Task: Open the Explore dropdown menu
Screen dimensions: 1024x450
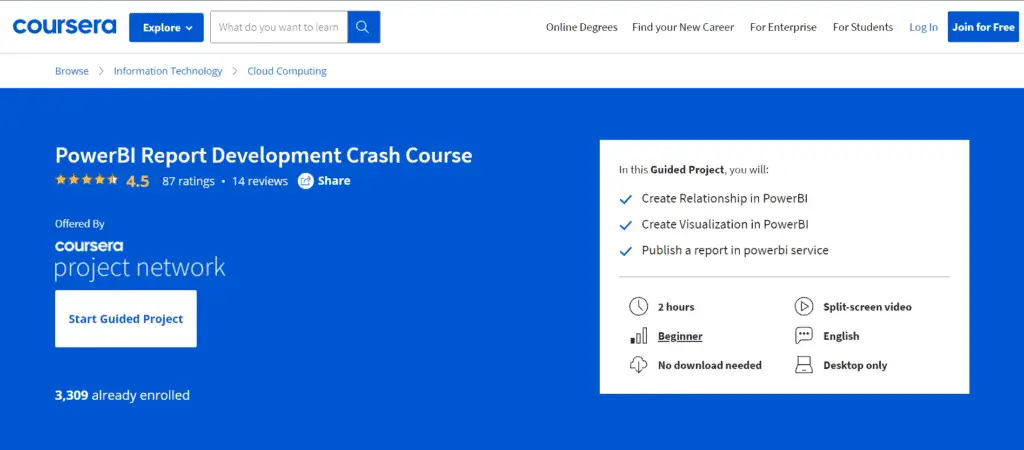Action: pos(166,27)
